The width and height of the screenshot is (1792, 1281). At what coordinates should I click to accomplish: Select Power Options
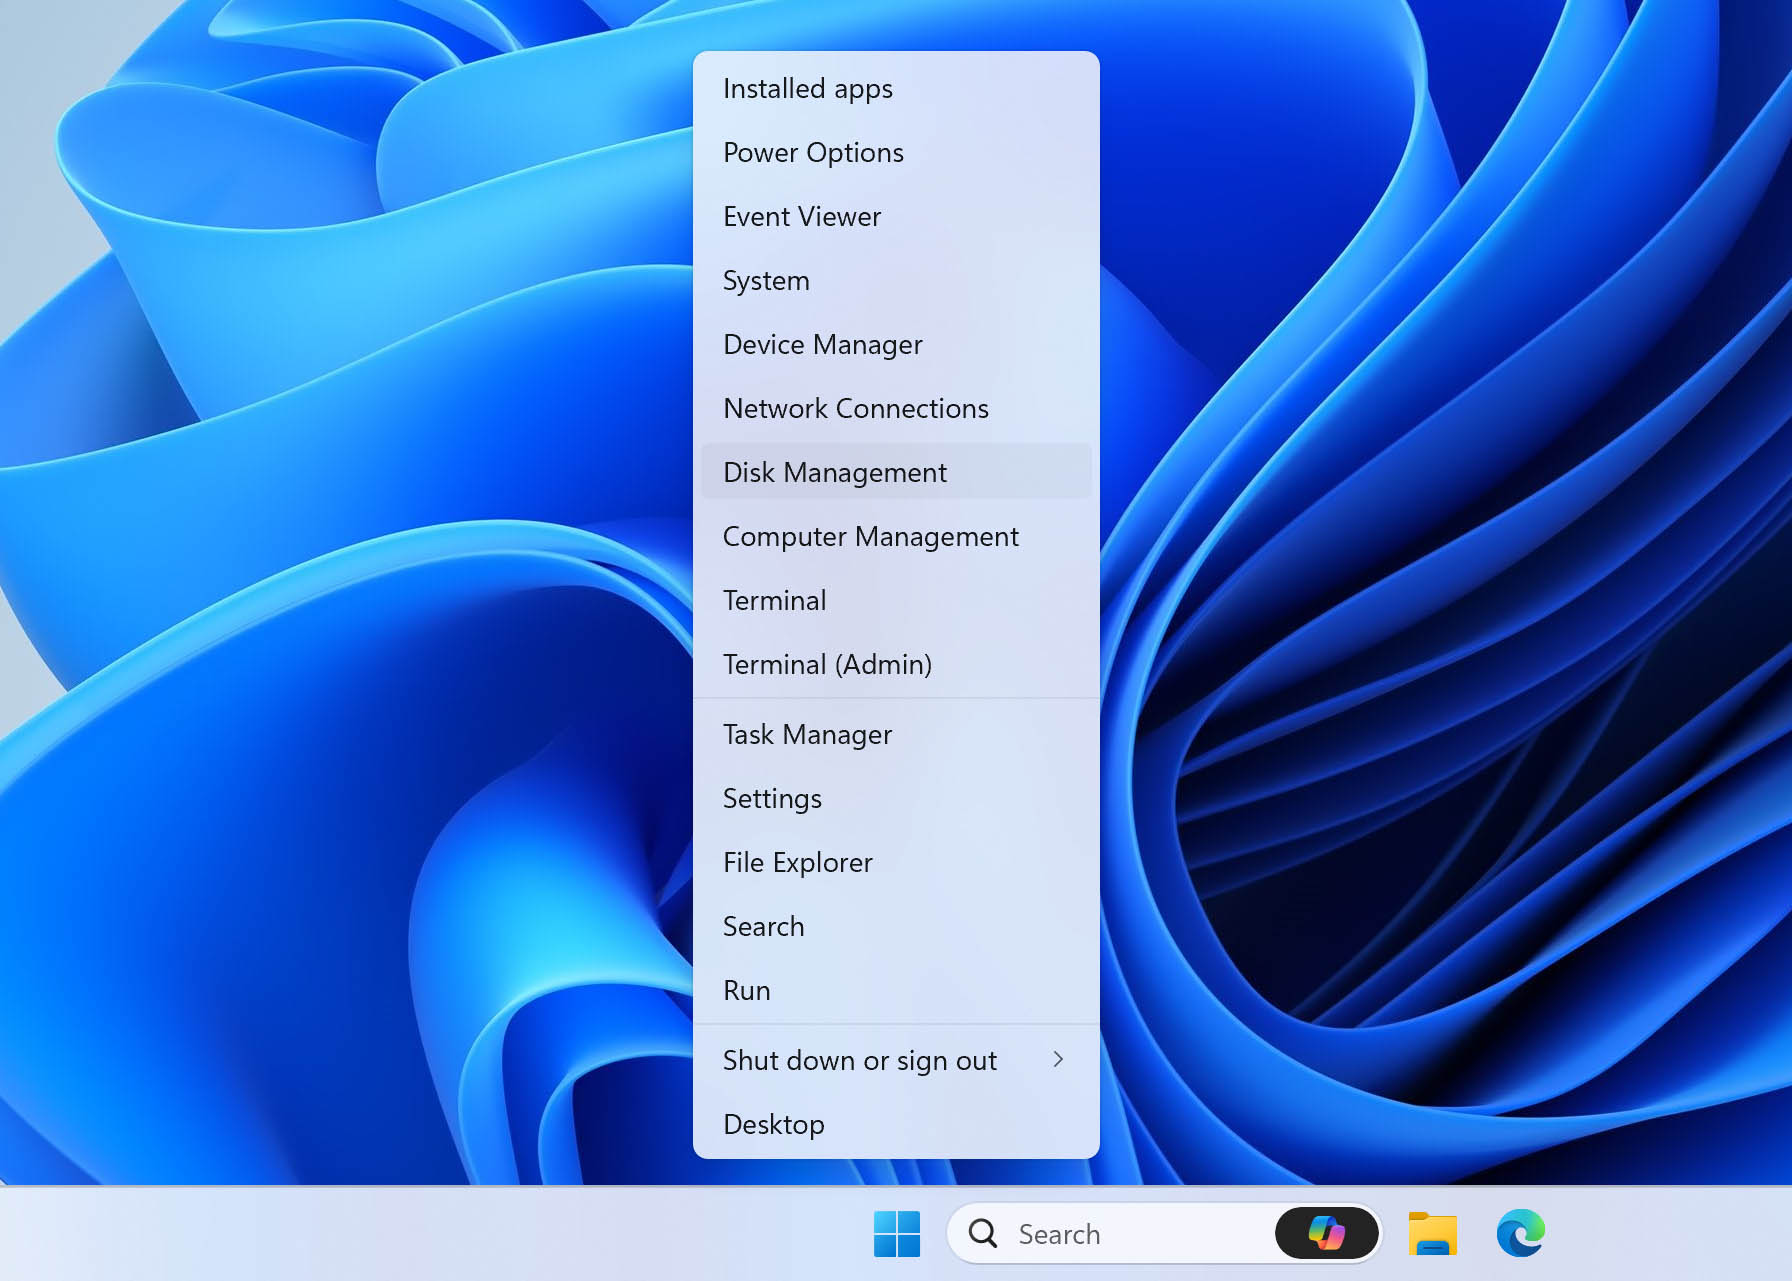click(x=813, y=153)
